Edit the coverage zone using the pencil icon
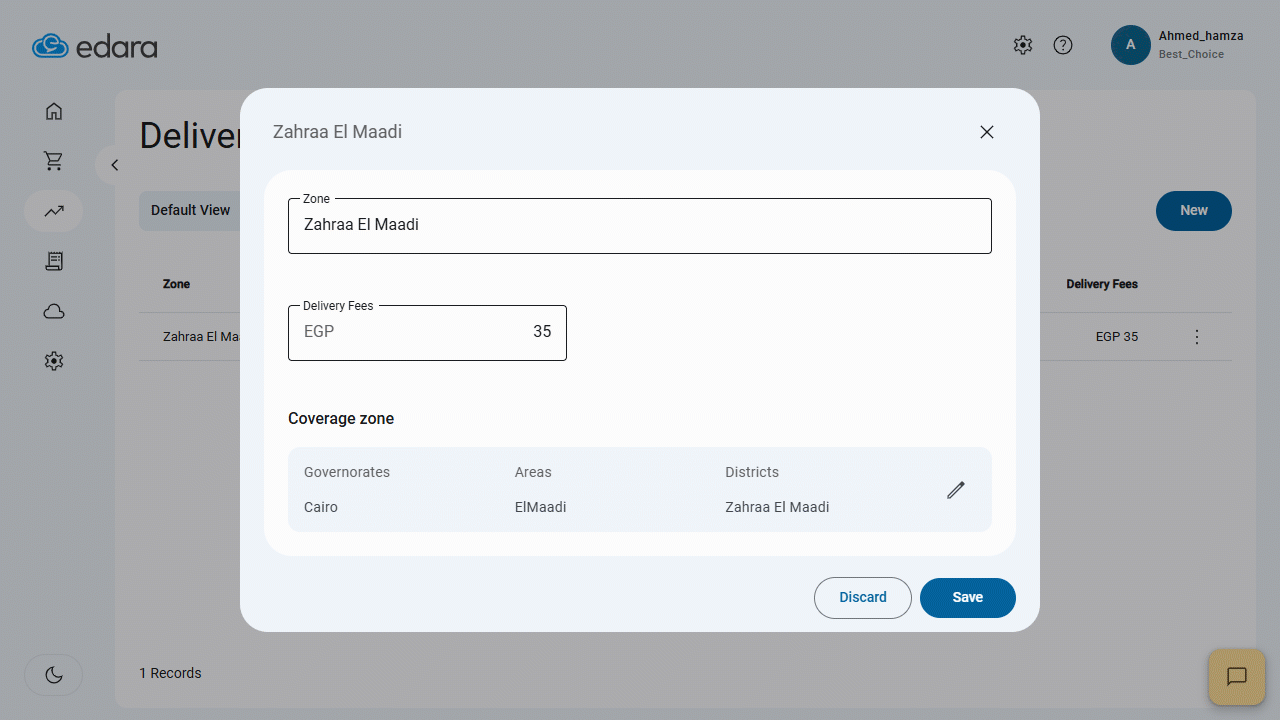 tap(955, 490)
